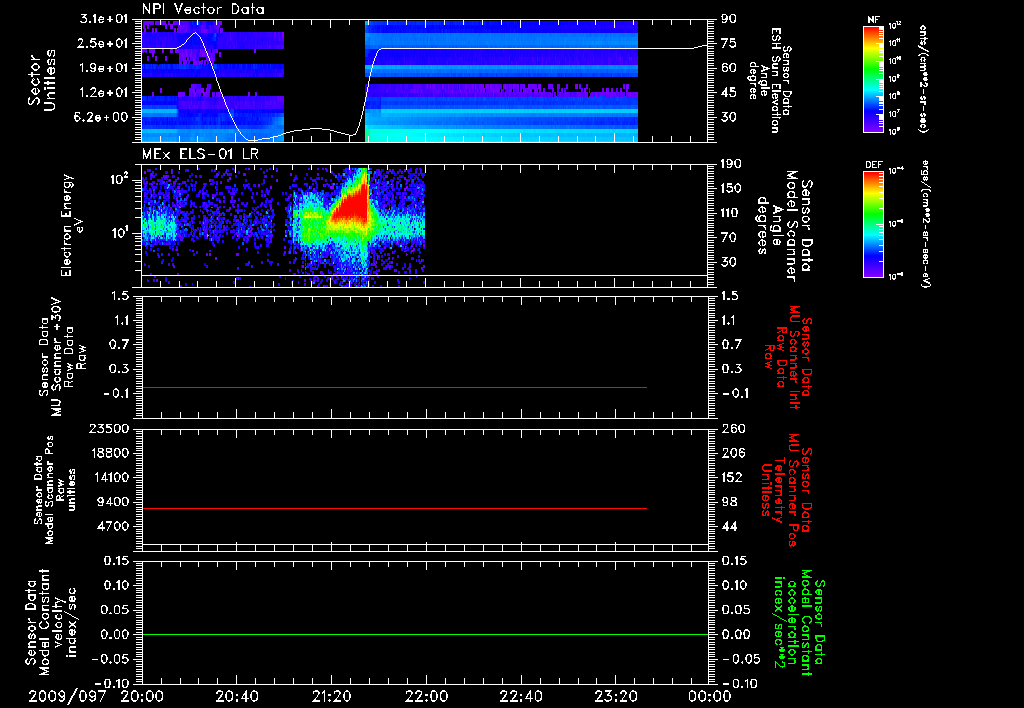Click the ergs/(cm**2-sr-sec-eV) unit label
Viewport: 1024px width, 708px height.
[x=925, y=223]
